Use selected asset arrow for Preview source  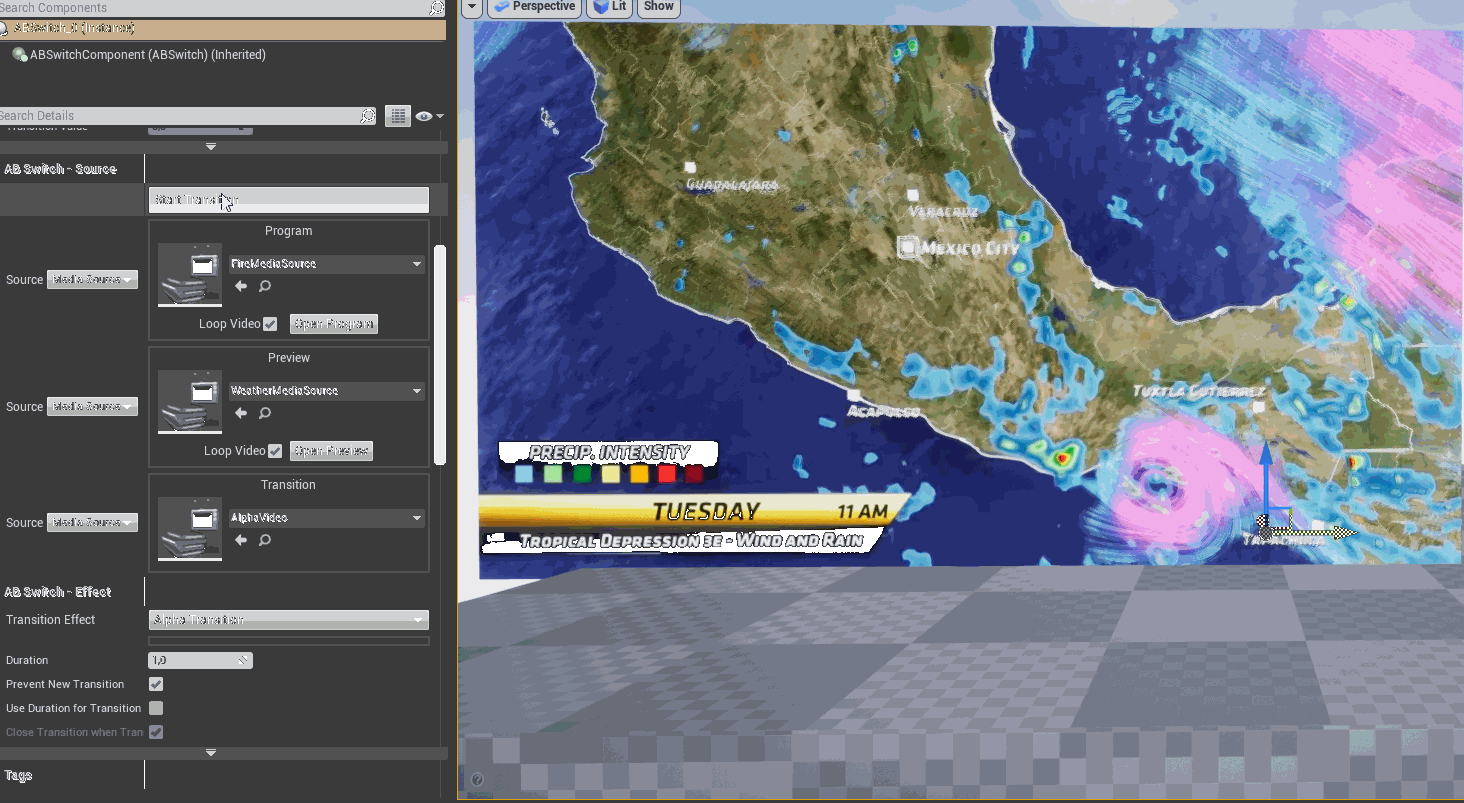241,413
